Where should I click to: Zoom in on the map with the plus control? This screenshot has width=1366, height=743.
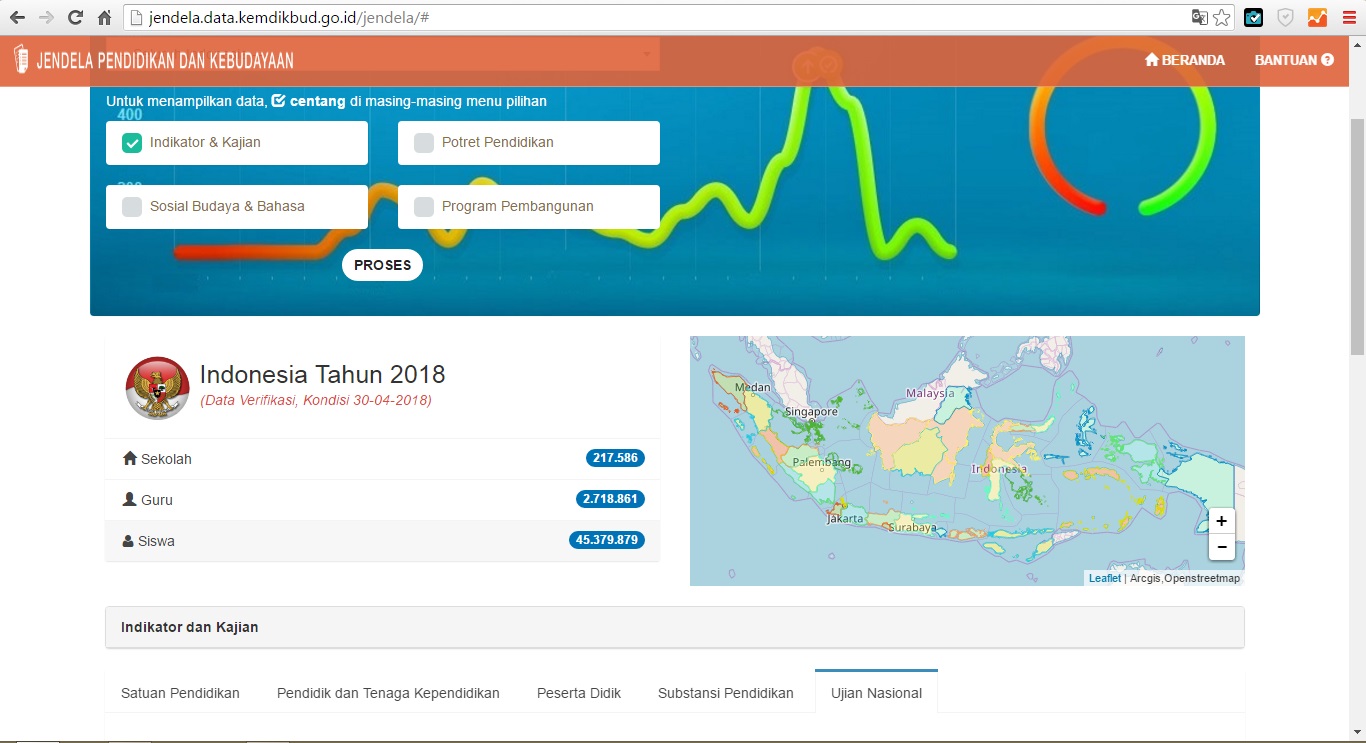click(x=1221, y=520)
